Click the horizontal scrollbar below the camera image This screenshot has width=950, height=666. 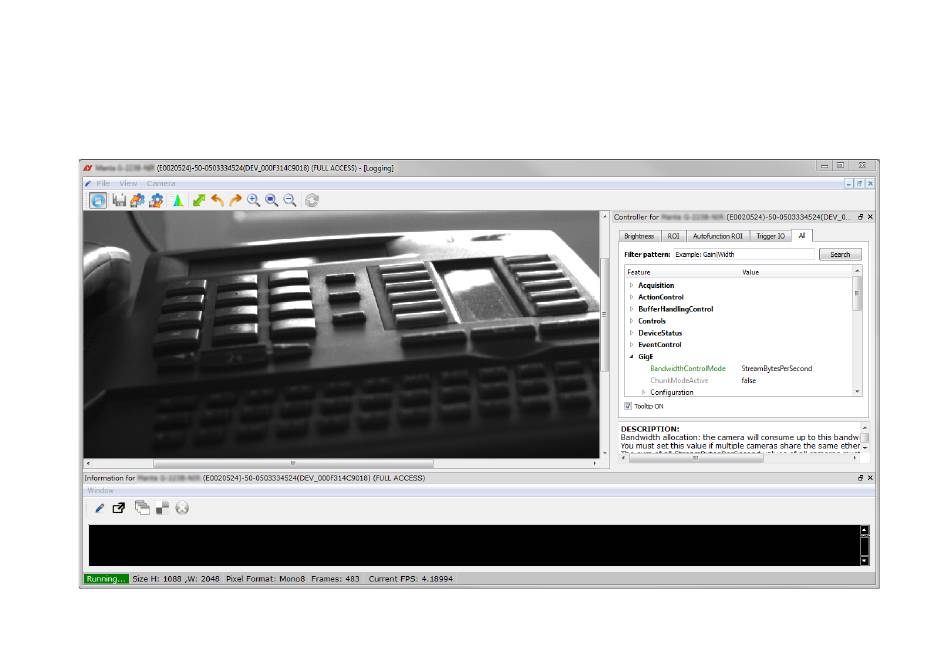coord(341,464)
